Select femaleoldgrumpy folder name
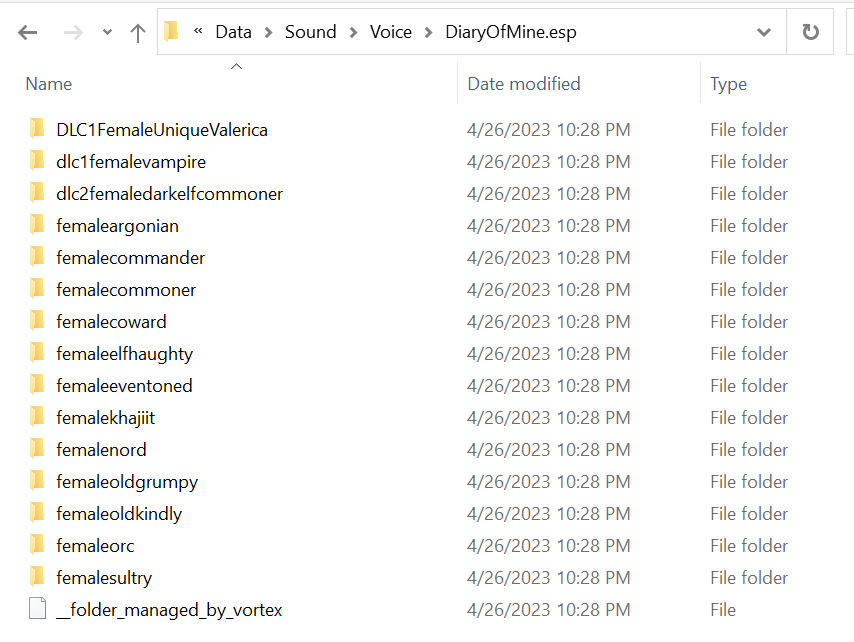The height and width of the screenshot is (642, 854). (x=127, y=482)
